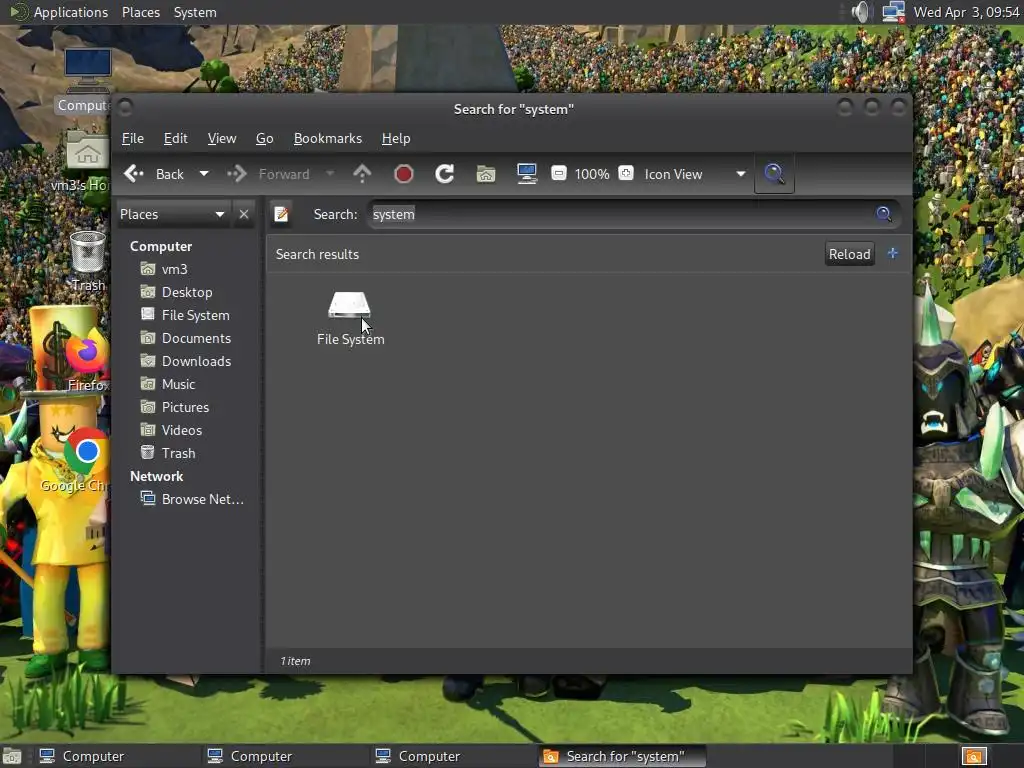The width and height of the screenshot is (1024, 768).
Task: Open the Edit menu
Action: coord(175,138)
